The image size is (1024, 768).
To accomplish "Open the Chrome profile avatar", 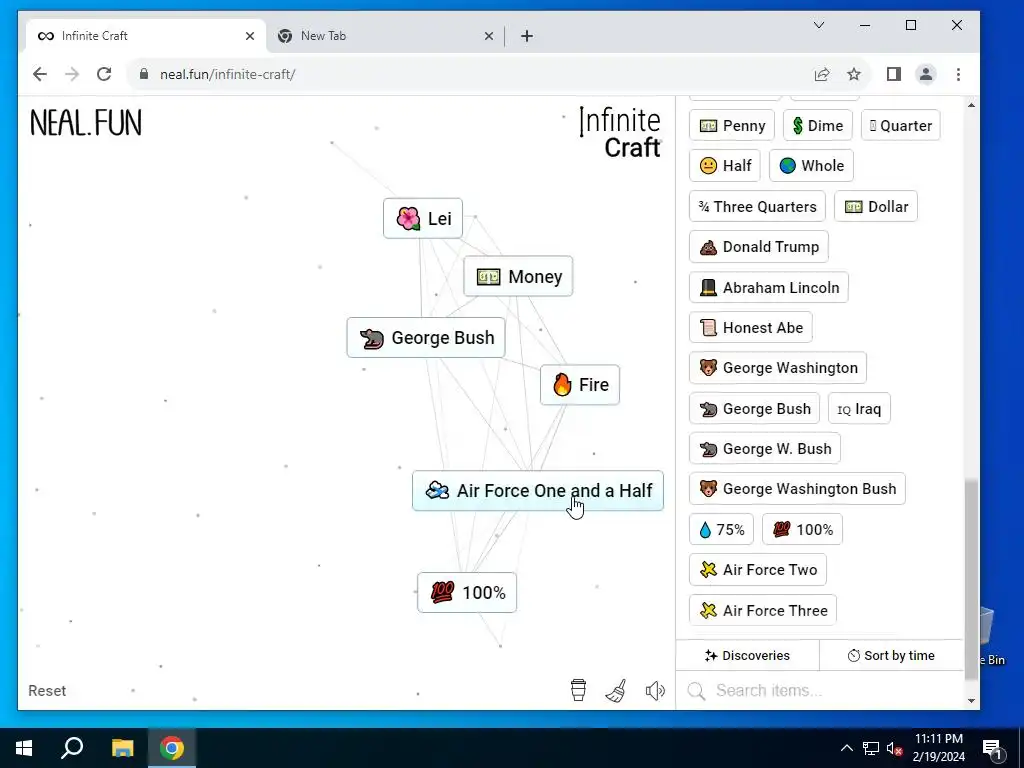I will pos(925,74).
